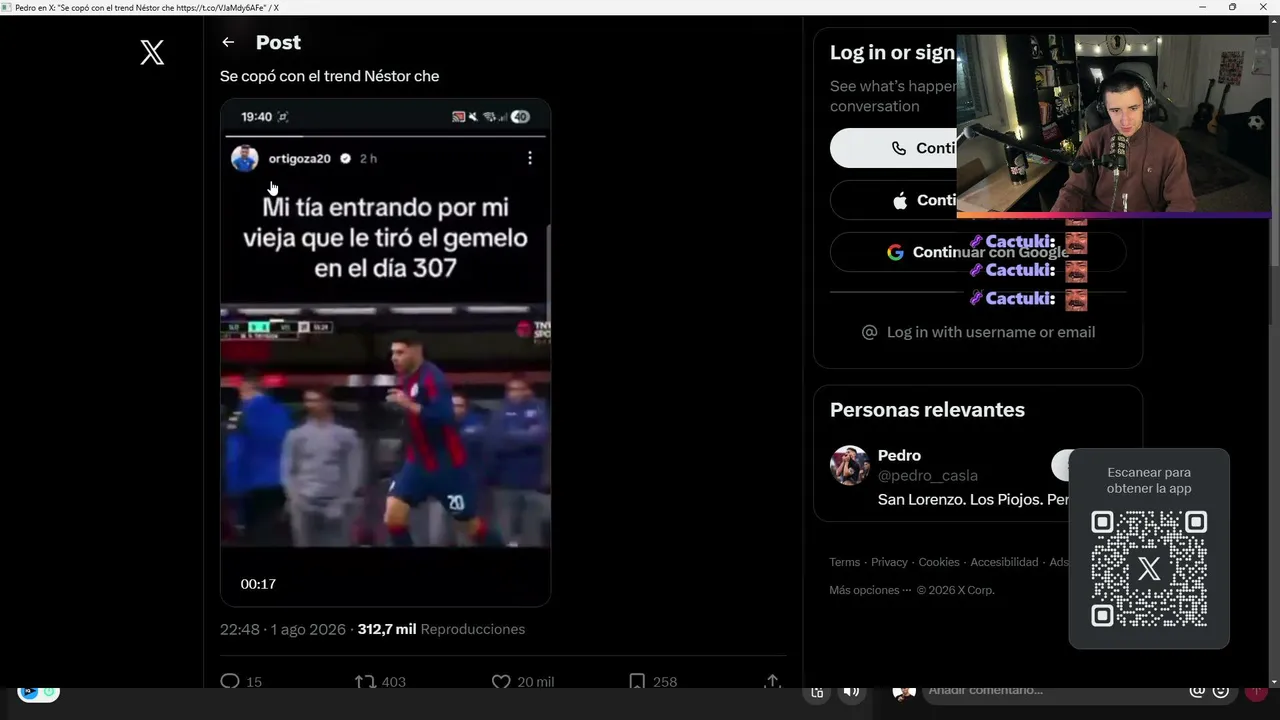Open Pedro's profile avatar
The width and height of the screenshot is (1280, 720).
click(x=849, y=465)
